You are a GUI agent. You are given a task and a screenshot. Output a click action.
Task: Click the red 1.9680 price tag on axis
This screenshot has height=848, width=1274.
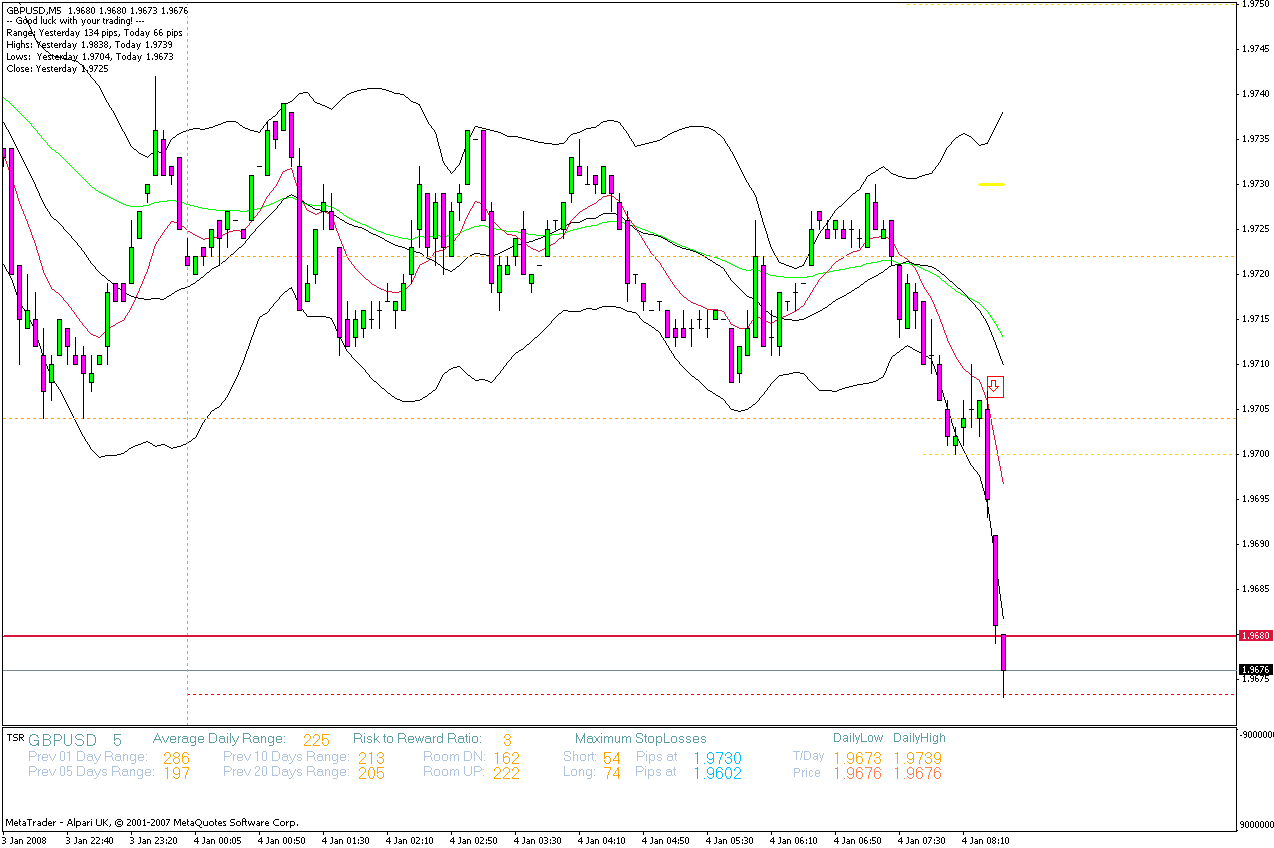point(1255,635)
